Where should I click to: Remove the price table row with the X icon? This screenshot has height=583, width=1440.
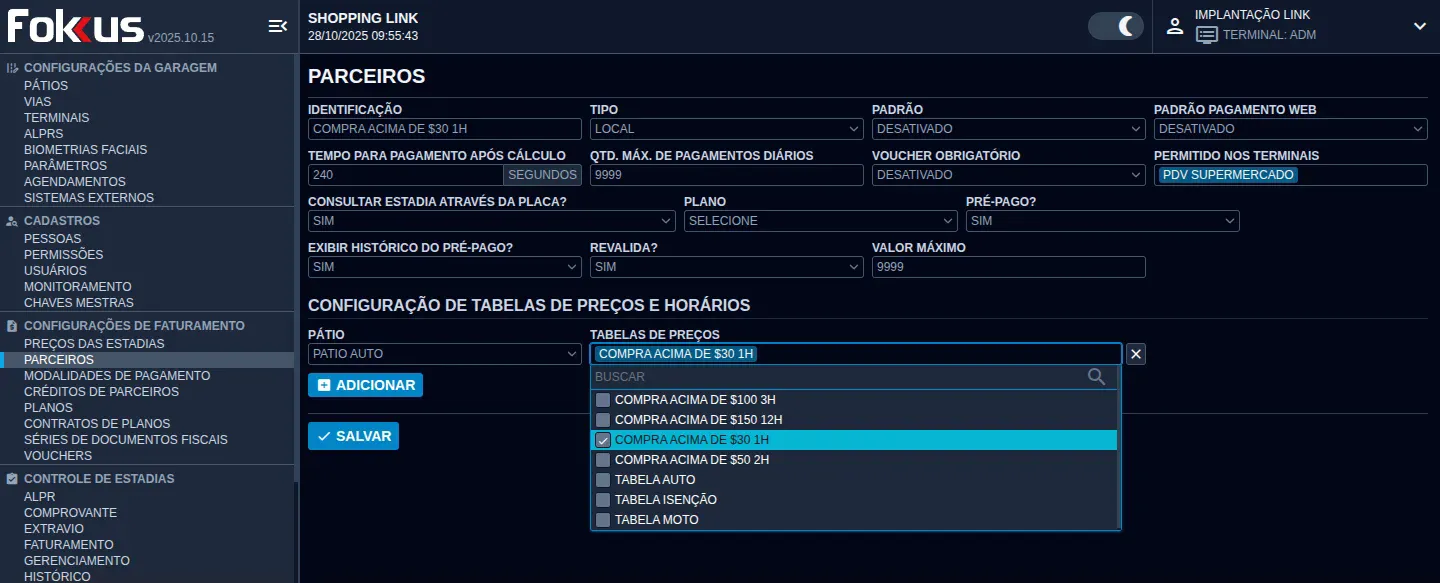pos(1136,354)
